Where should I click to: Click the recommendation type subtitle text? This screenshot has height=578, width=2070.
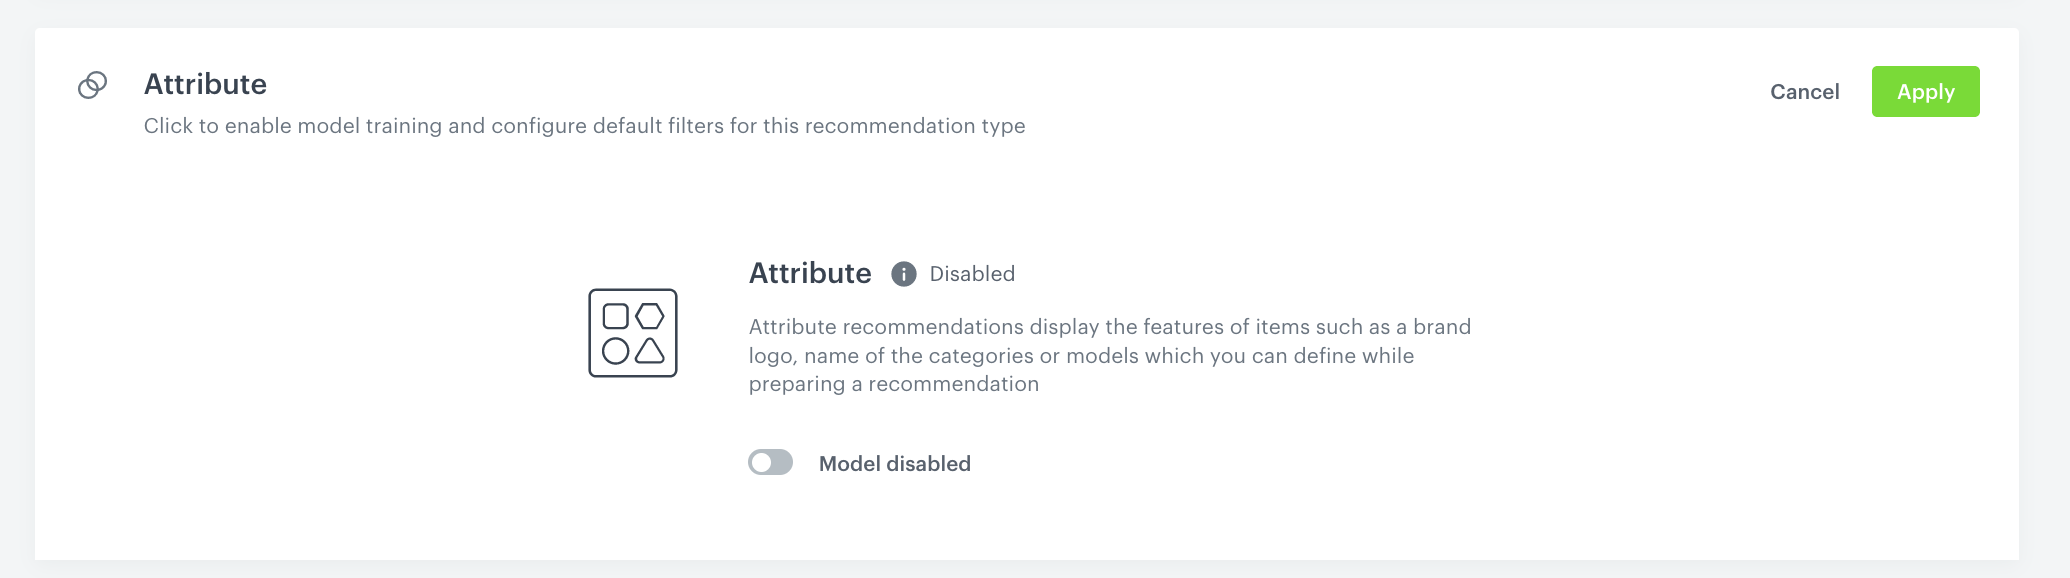(585, 126)
